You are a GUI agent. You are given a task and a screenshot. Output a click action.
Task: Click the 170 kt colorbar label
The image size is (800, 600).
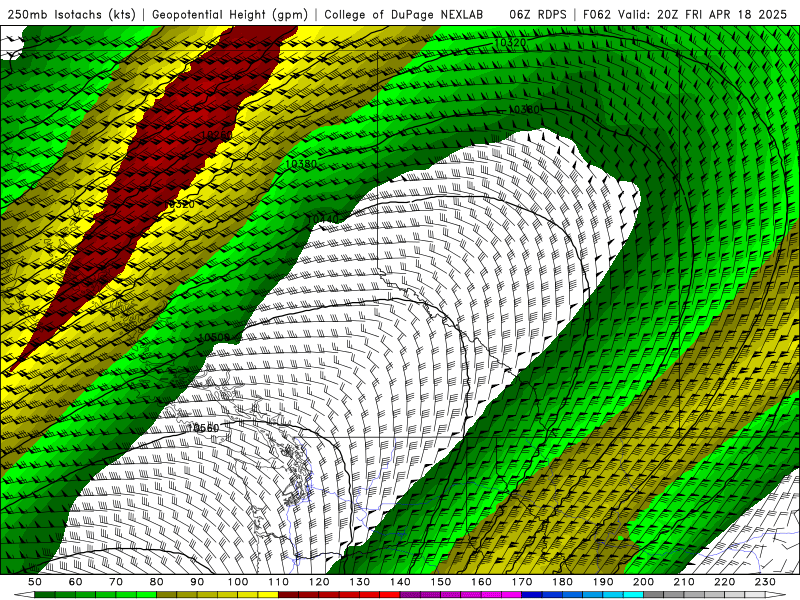click(x=522, y=582)
